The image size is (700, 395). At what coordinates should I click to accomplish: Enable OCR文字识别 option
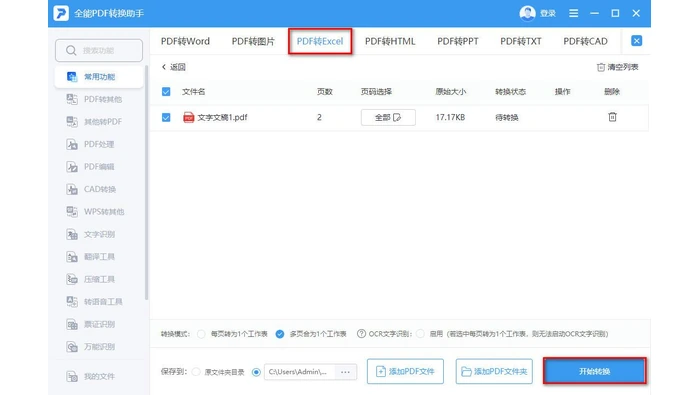[x=420, y=334]
